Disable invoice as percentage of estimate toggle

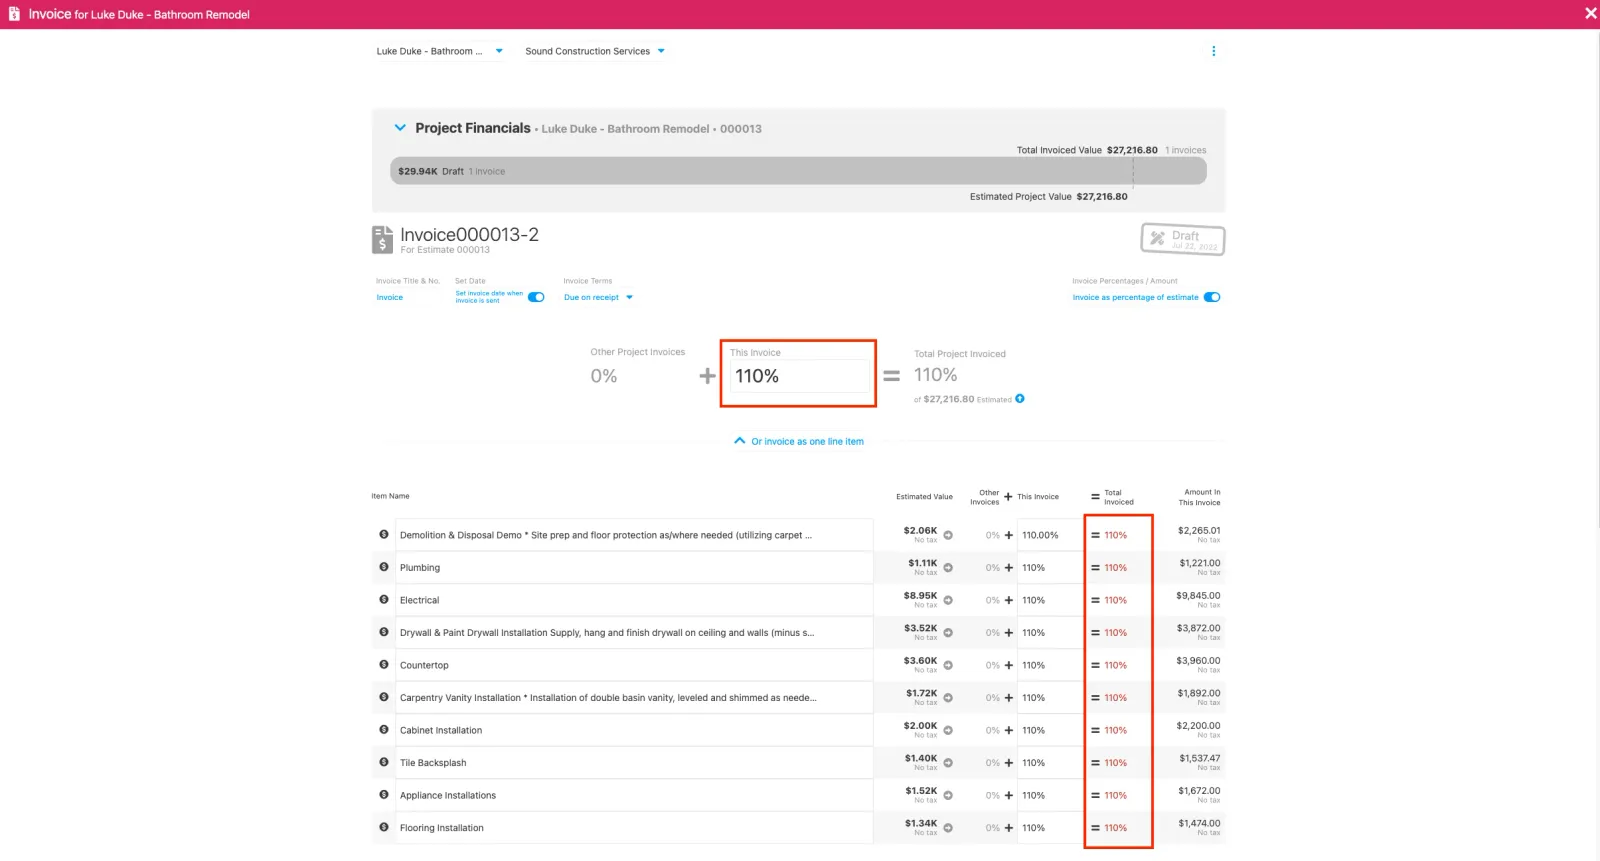[x=1212, y=297]
